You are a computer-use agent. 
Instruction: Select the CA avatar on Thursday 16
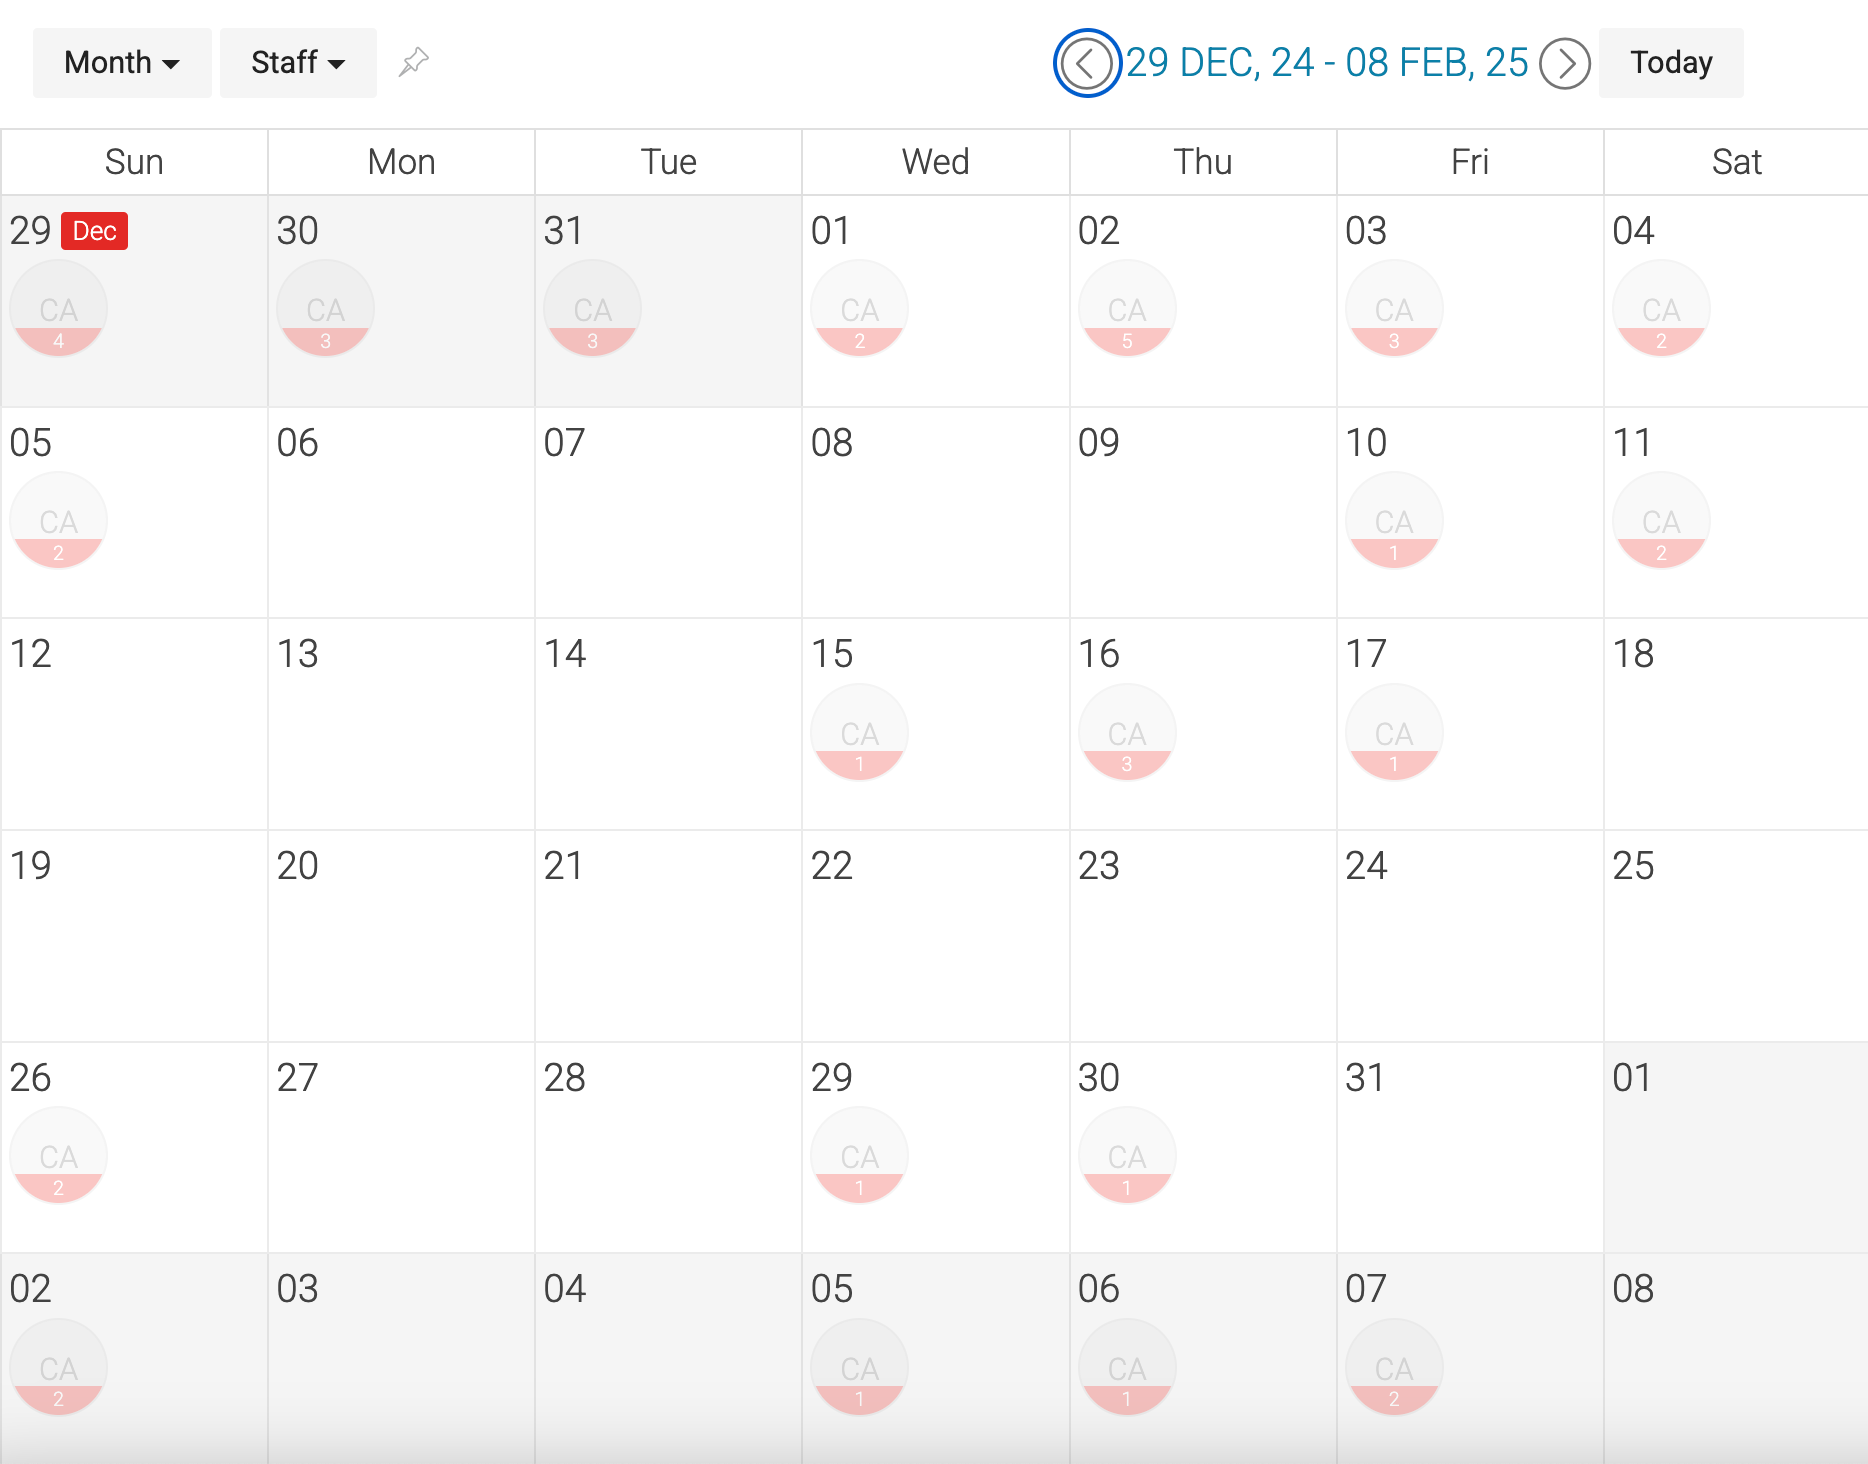tap(1127, 732)
